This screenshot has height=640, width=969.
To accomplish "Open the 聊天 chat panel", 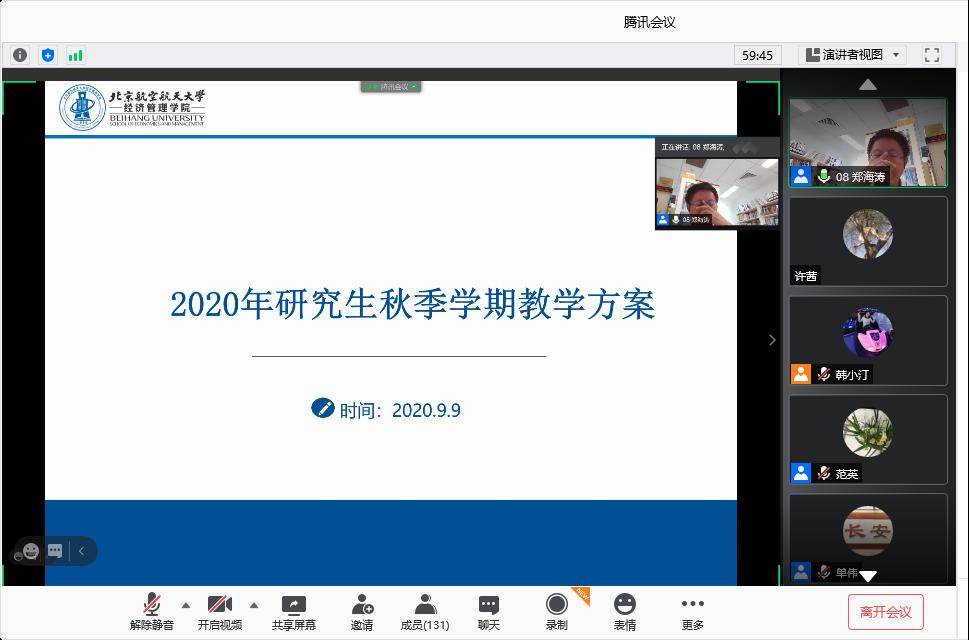I will point(488,612).
